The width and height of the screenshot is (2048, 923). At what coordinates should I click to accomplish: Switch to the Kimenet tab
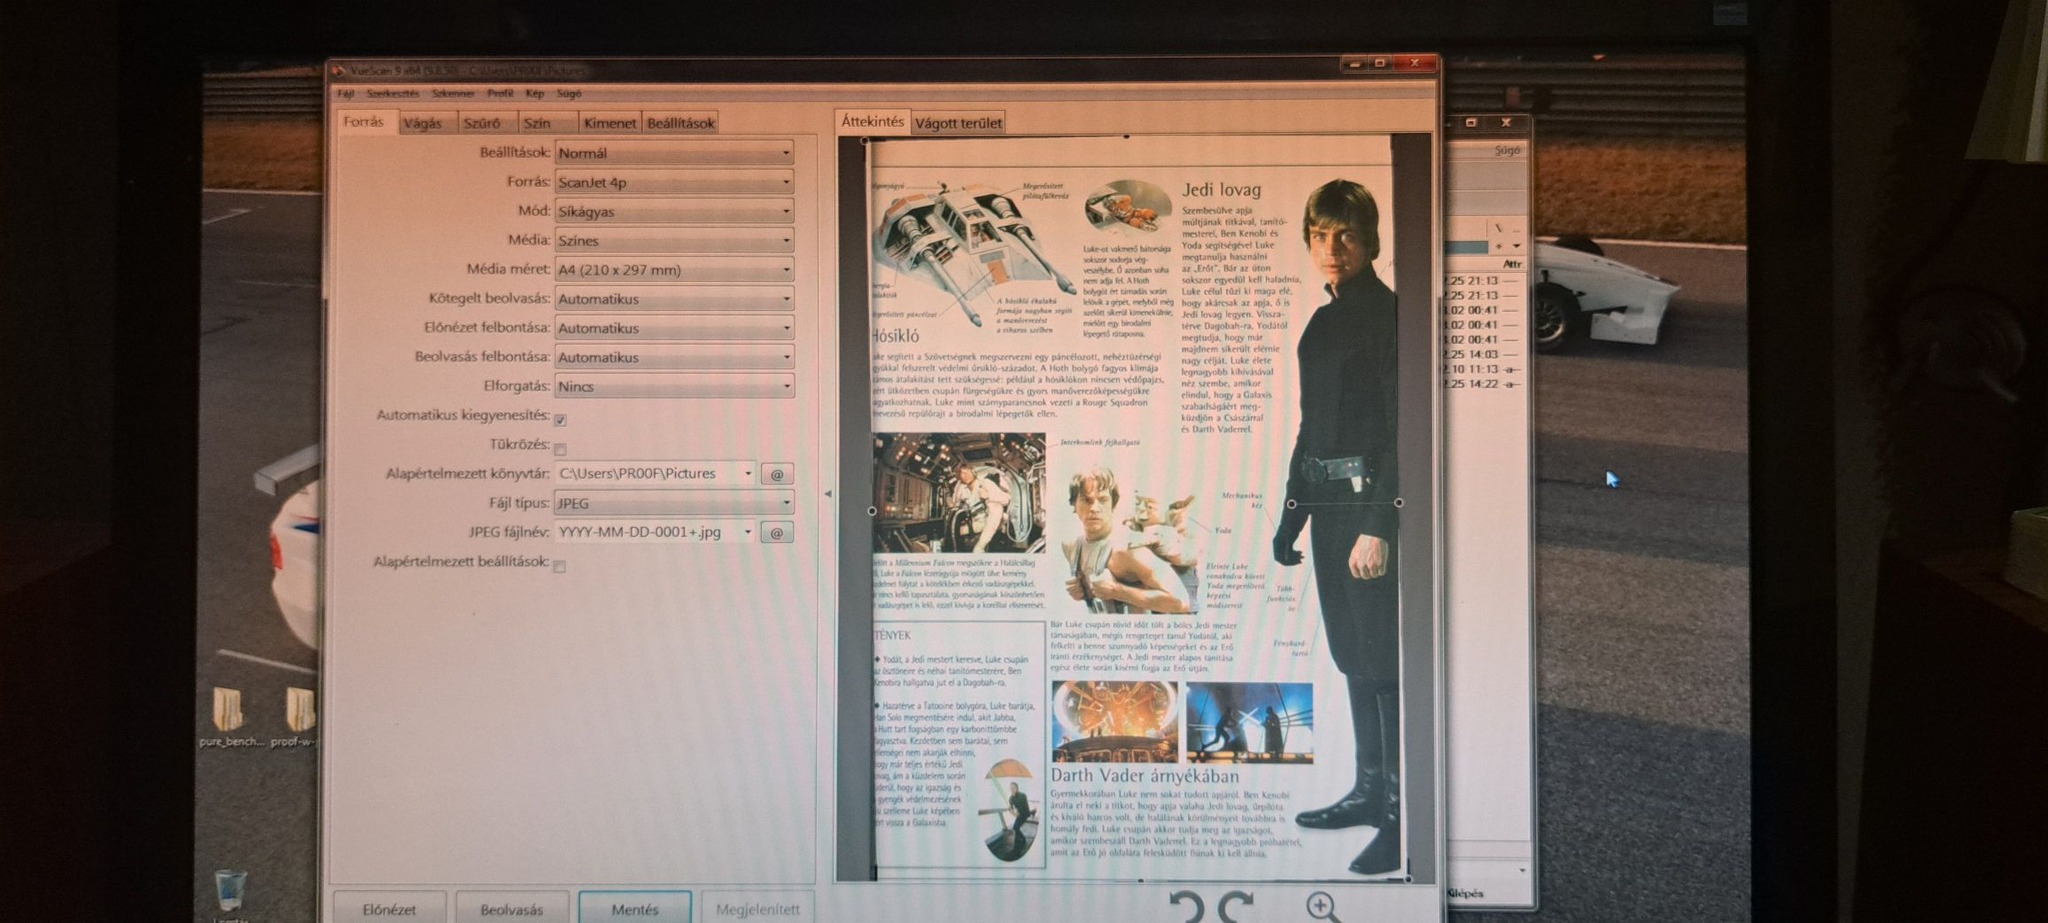609,123
